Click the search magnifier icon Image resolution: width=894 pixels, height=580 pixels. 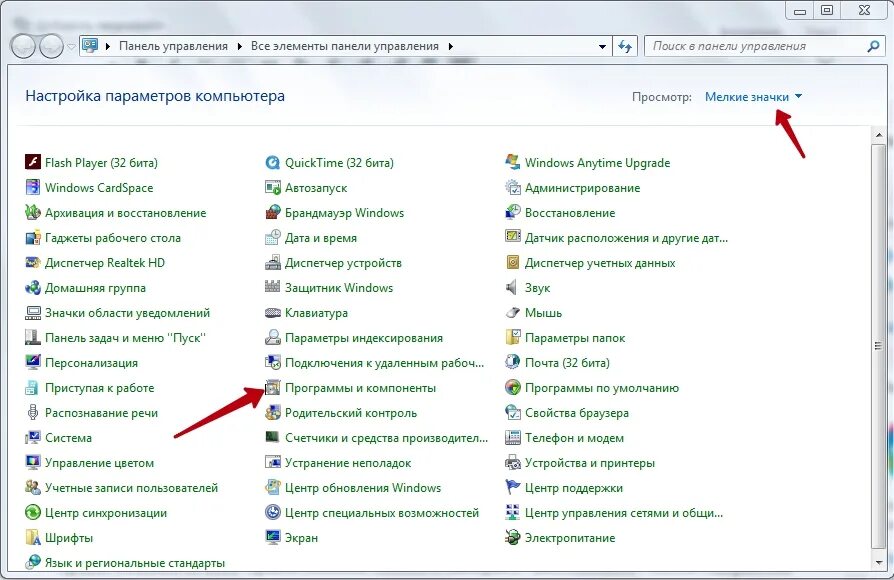[x=873, y=46]
